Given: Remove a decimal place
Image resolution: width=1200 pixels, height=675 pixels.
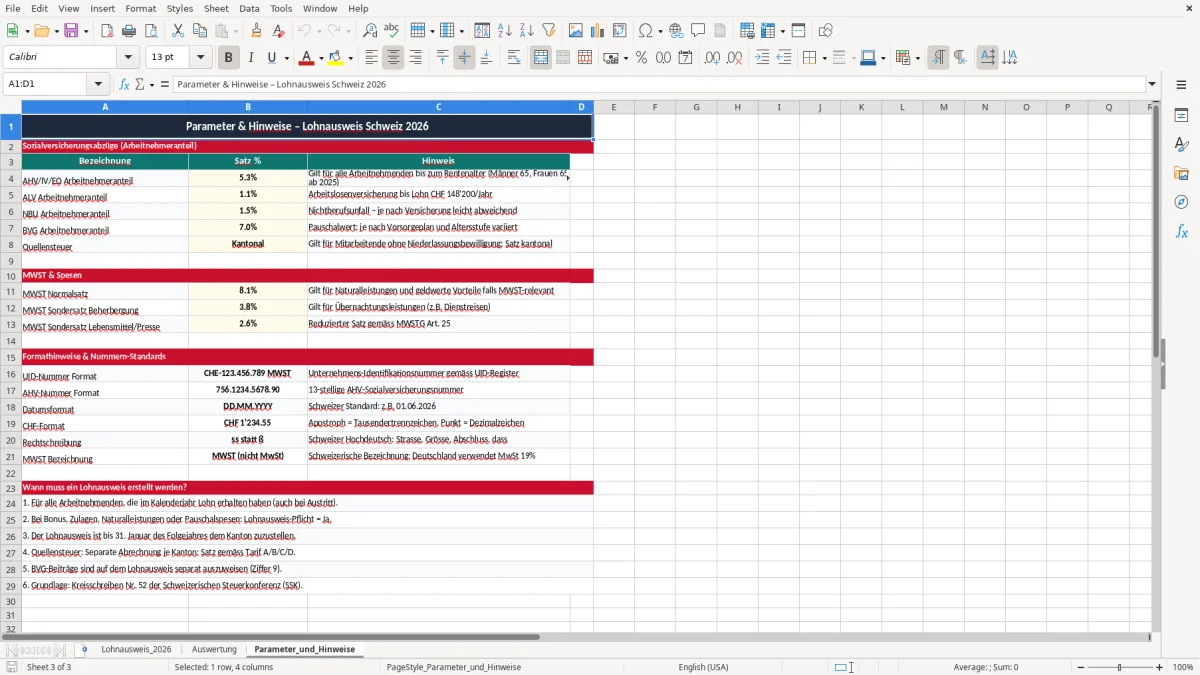Looking at the screenshot, I should (735, 58).
